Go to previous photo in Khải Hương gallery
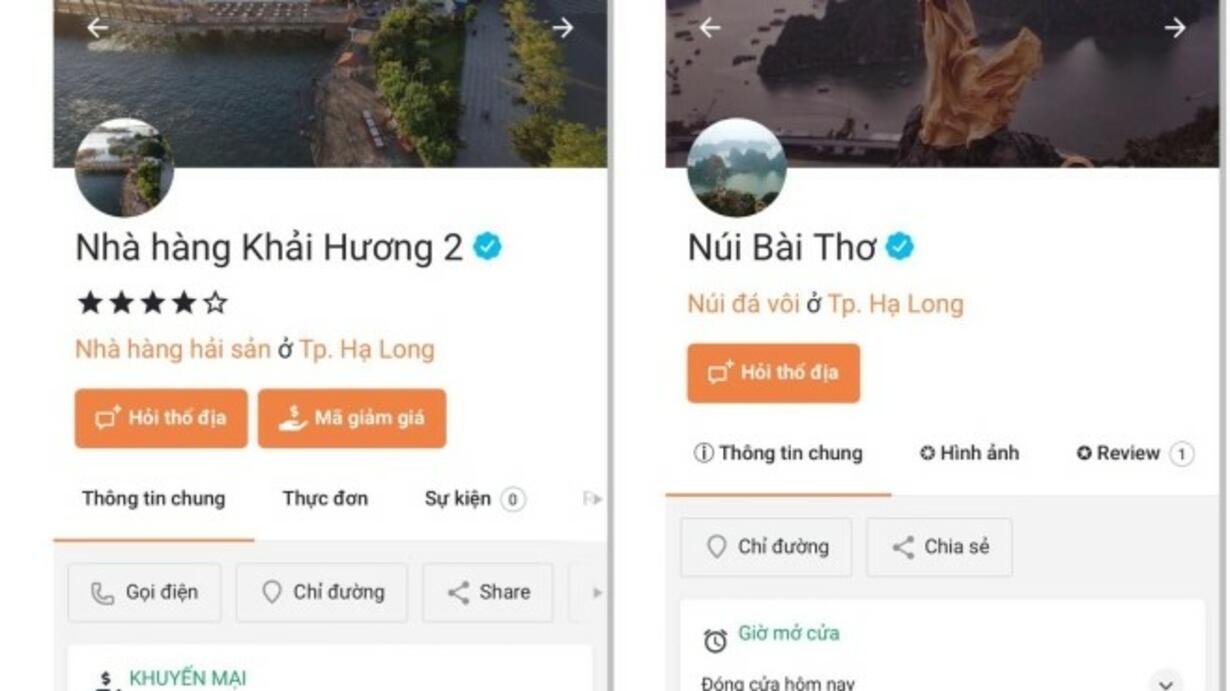 point(97,28)
